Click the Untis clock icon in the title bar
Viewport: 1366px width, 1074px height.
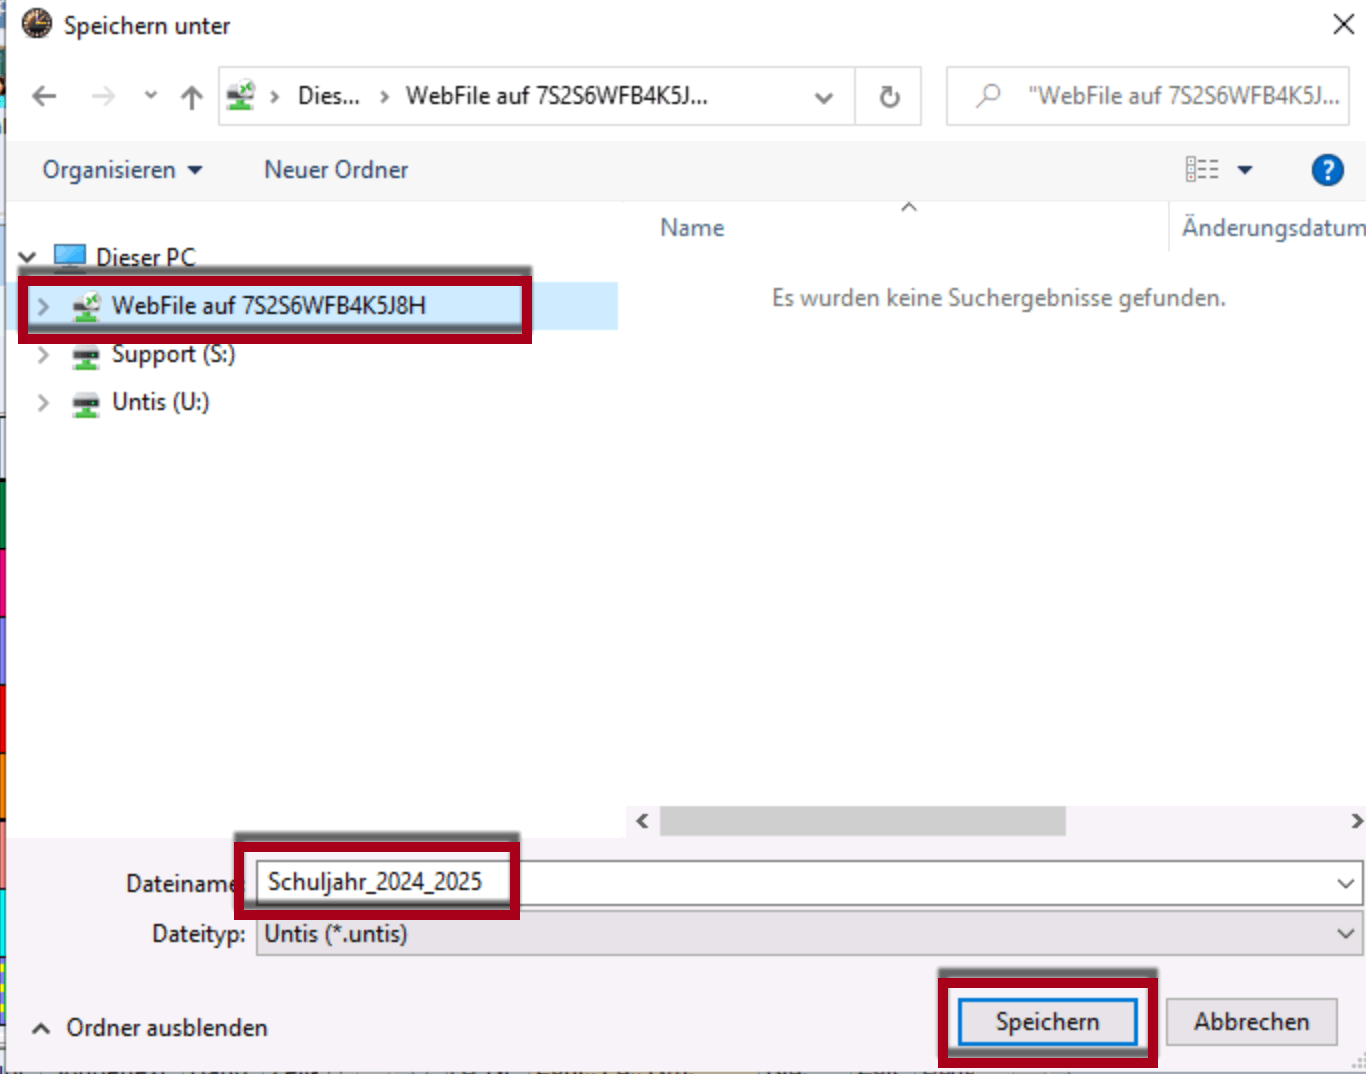(x=36, y=24)
